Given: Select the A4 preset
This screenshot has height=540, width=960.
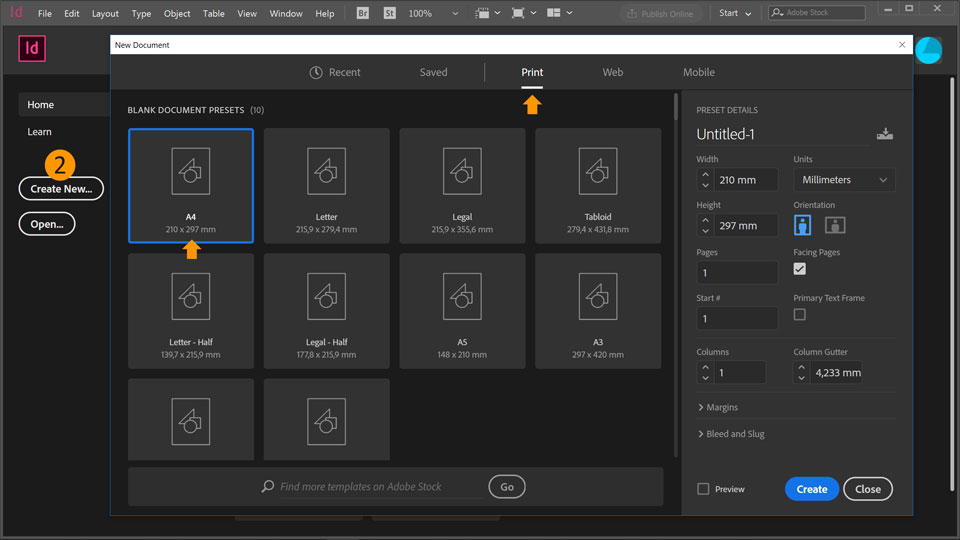Looking at the screenshot, I should click(191, 186).
